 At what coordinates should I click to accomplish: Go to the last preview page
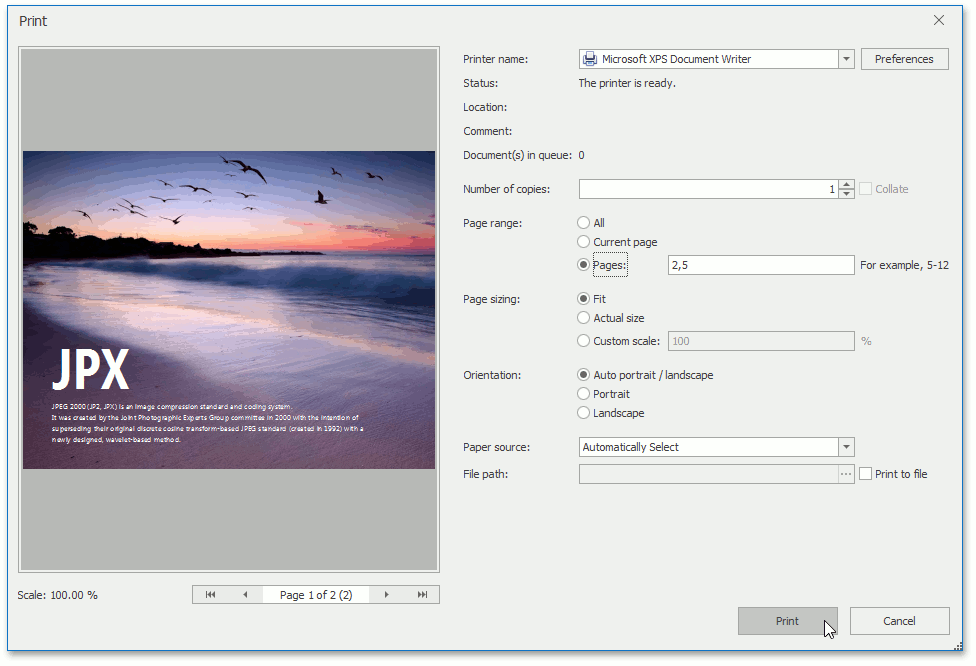point(421,594)
